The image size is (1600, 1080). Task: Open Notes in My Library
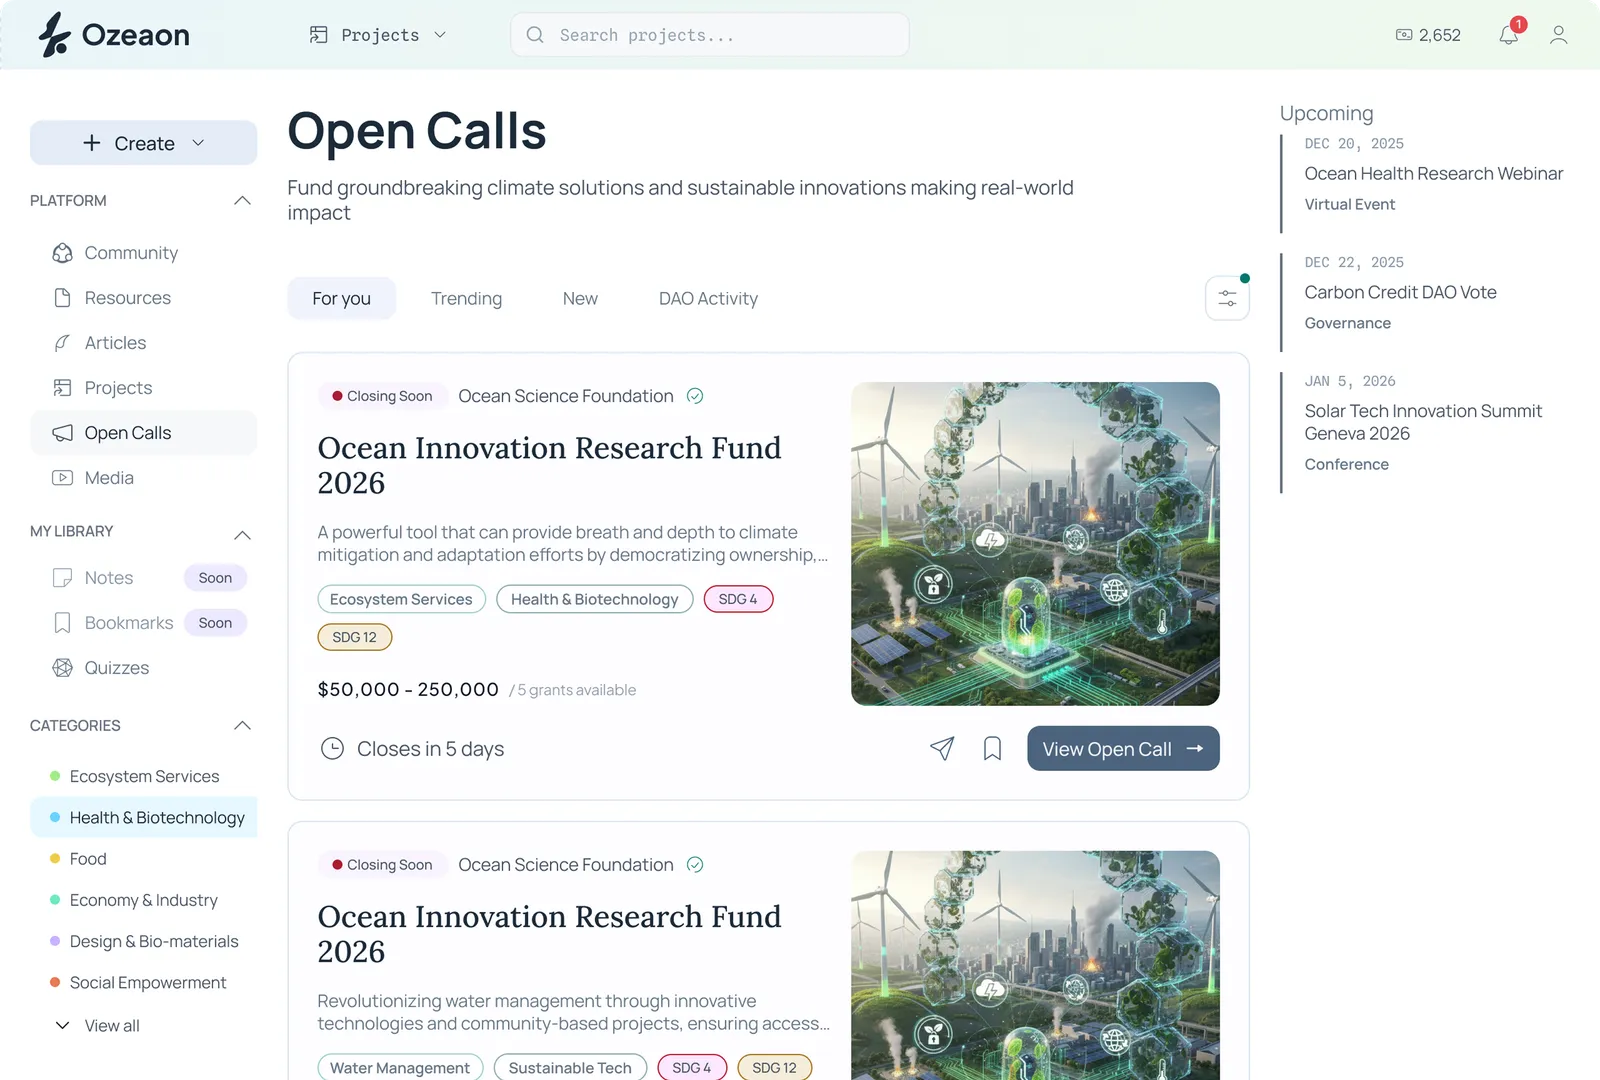(108, 578)
